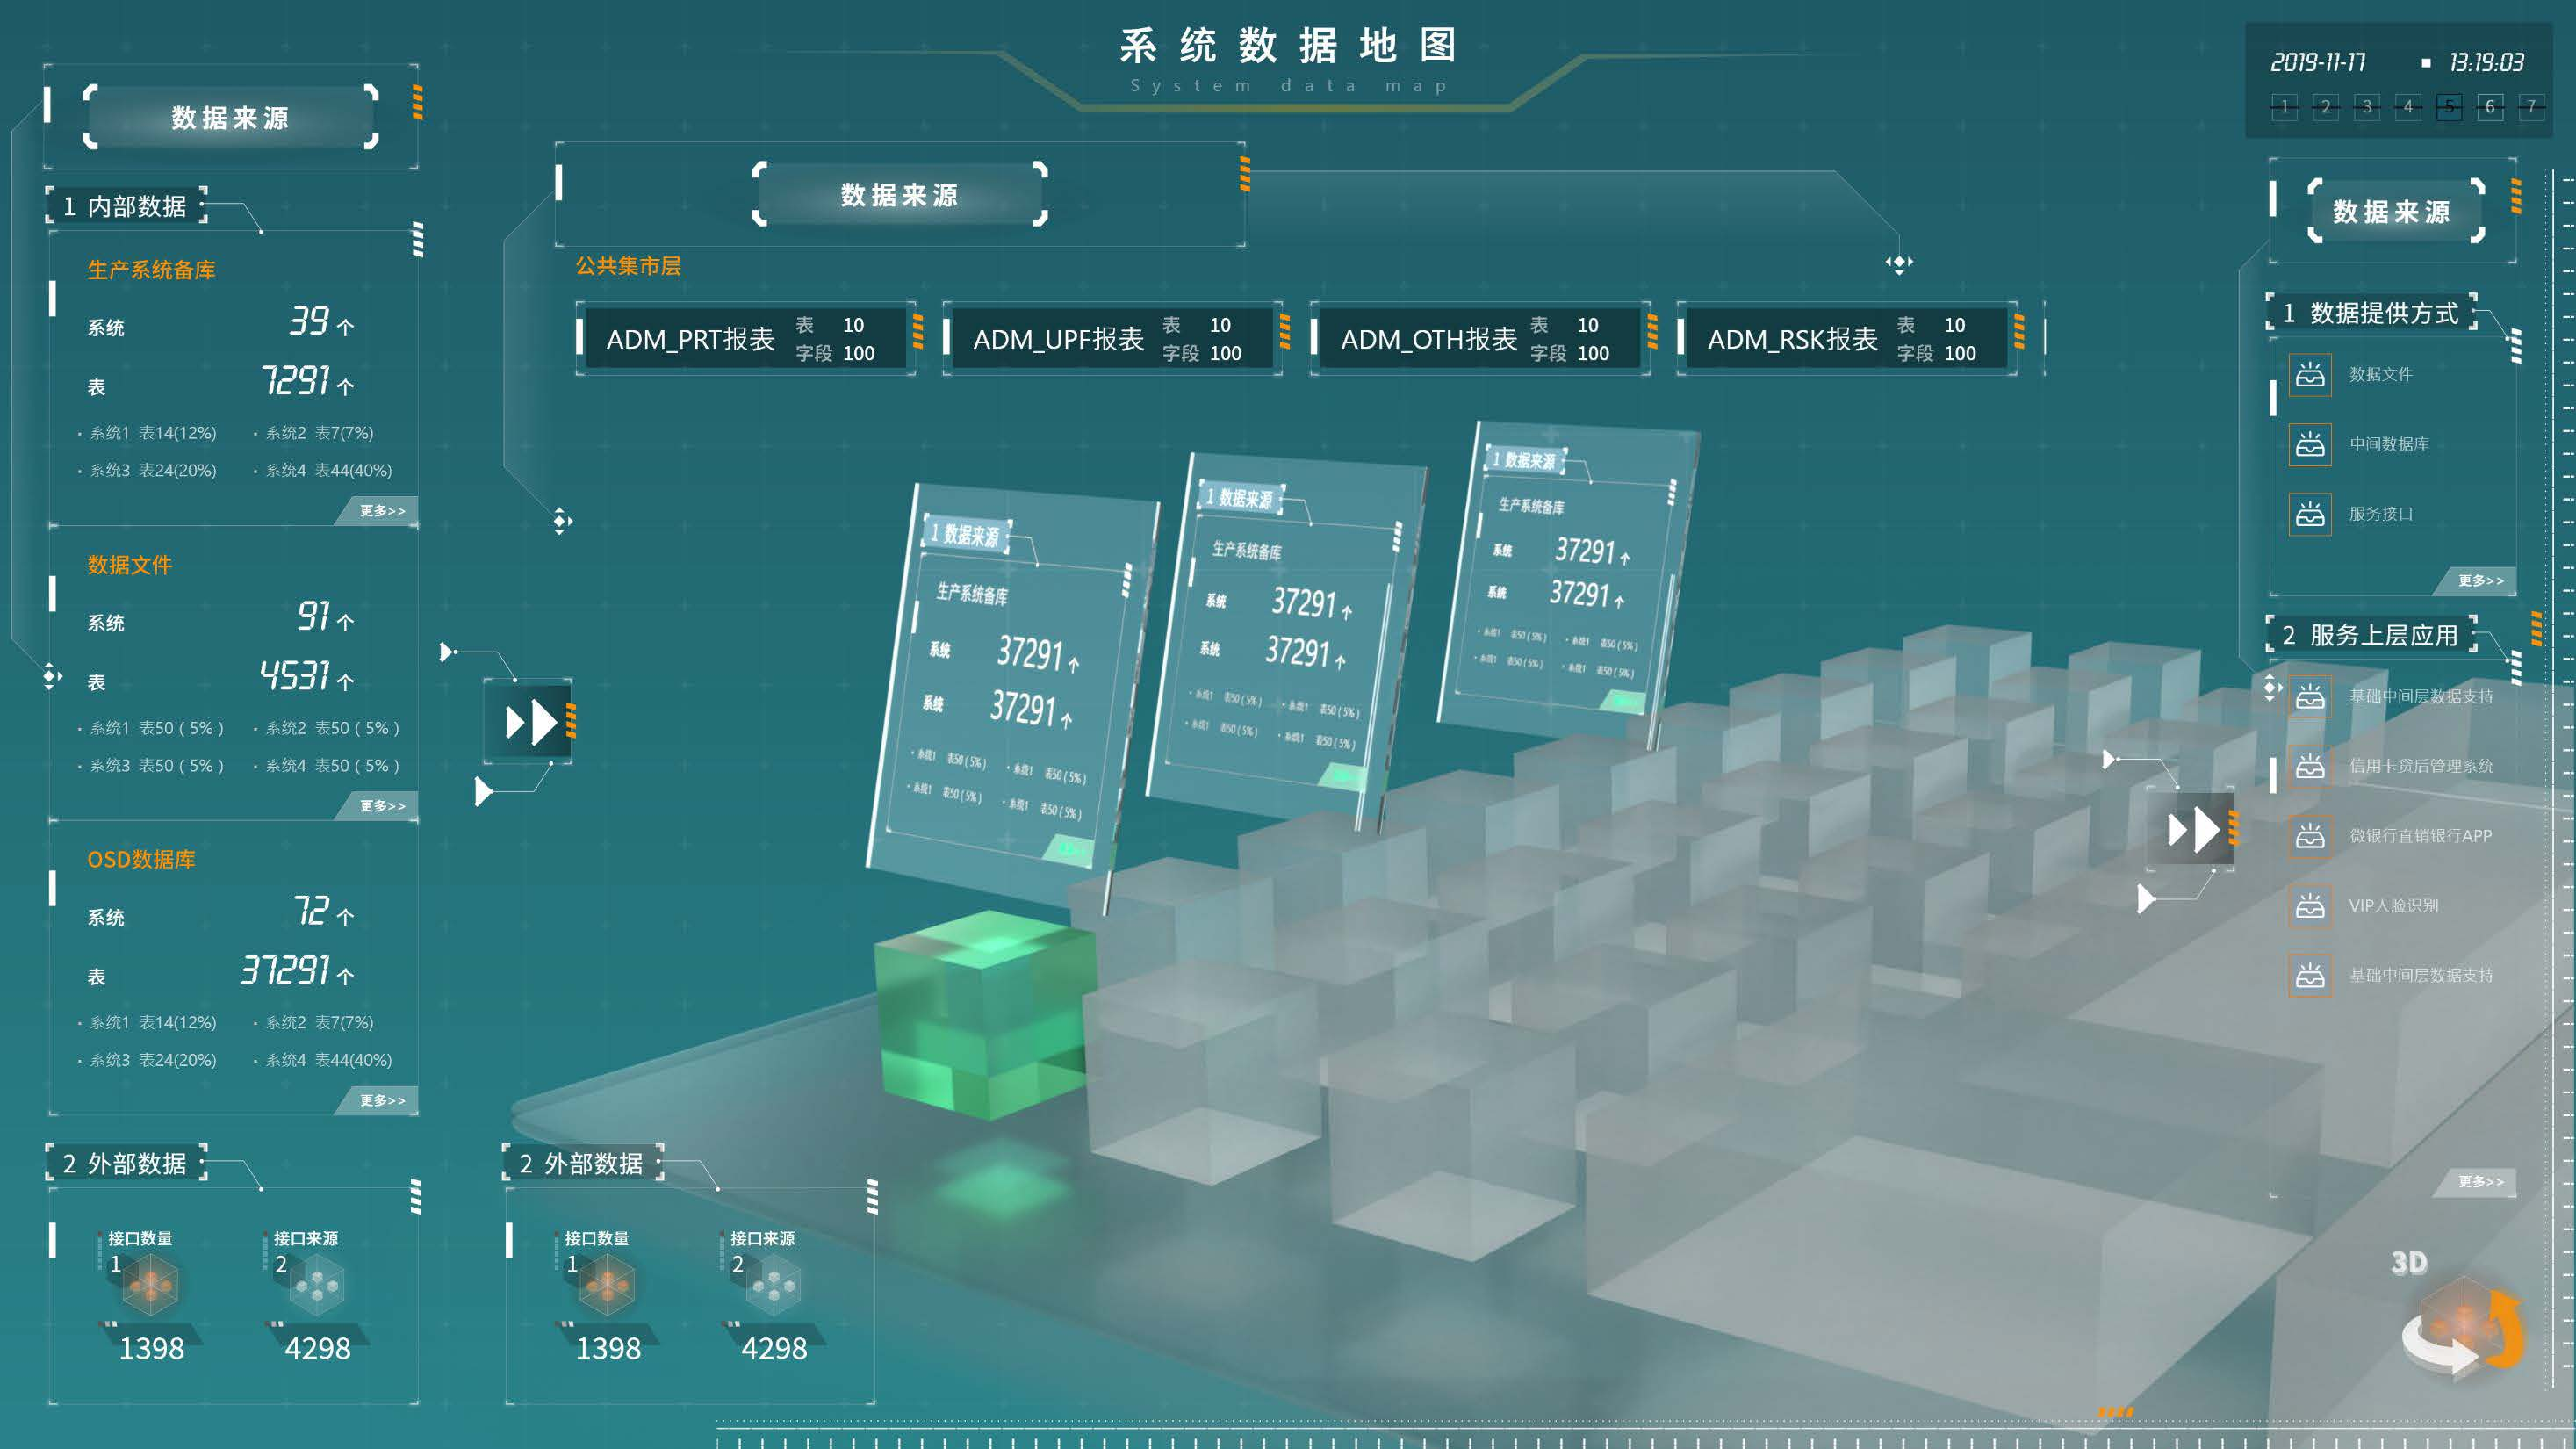Click the 中间数据库 icon
This screenshot has width=2576, height=1449.
[2310, 444]
